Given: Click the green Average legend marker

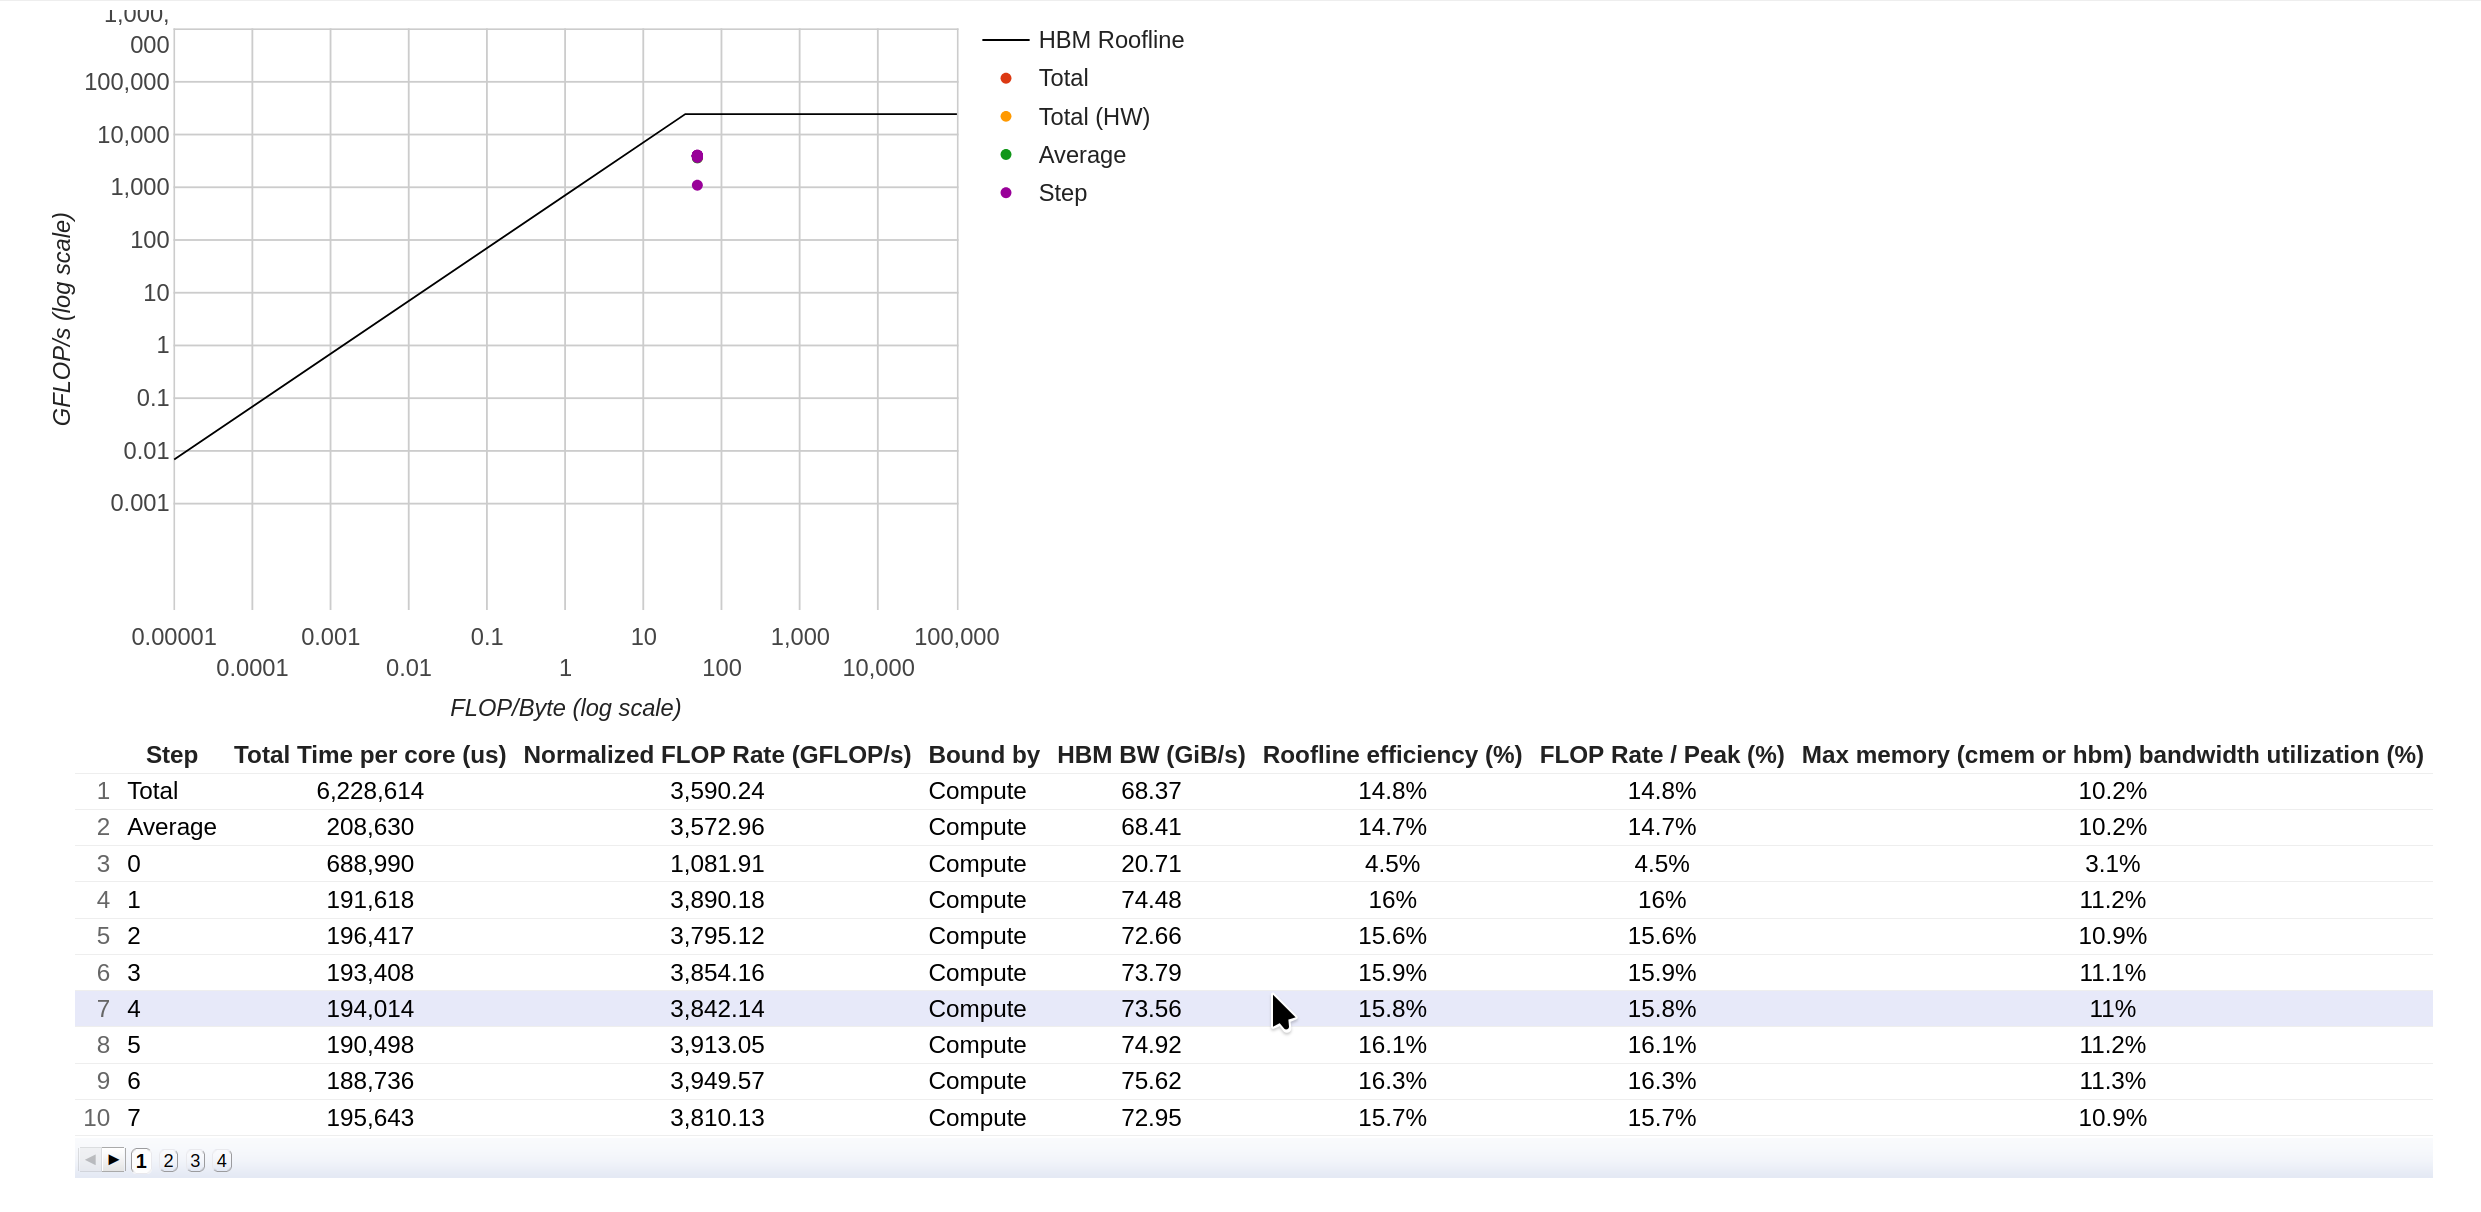Looking at the screenshot, I should (x=1005, y=155).
